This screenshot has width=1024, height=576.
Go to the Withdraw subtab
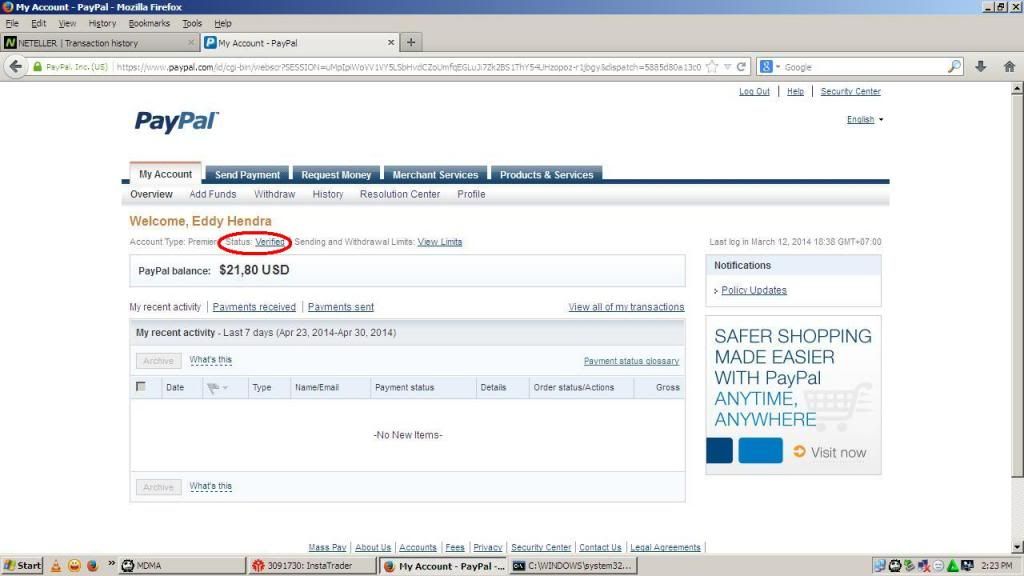tap(274, 194)
